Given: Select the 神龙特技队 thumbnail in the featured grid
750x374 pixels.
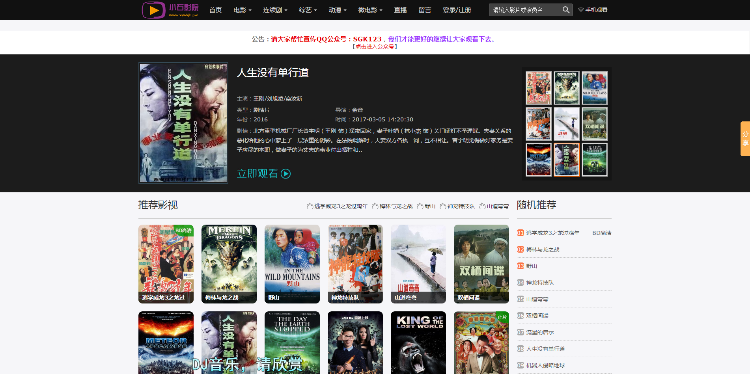Looking at the screenshot, I should coord(539,124).
